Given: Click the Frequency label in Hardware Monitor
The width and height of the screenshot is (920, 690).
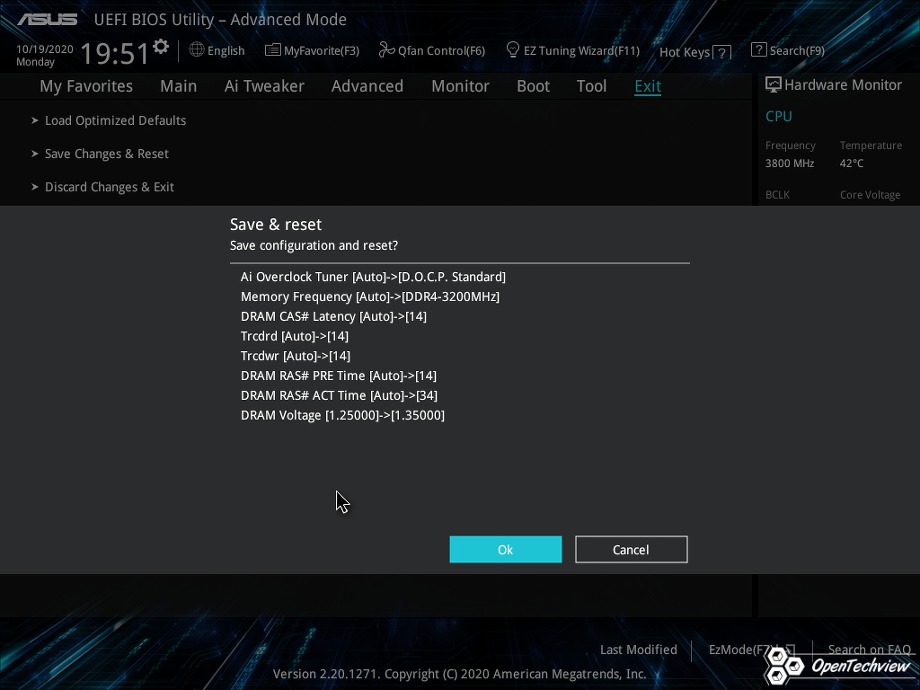Looking at the screenshot, I should pyautogui.click(x=790, y=146).
